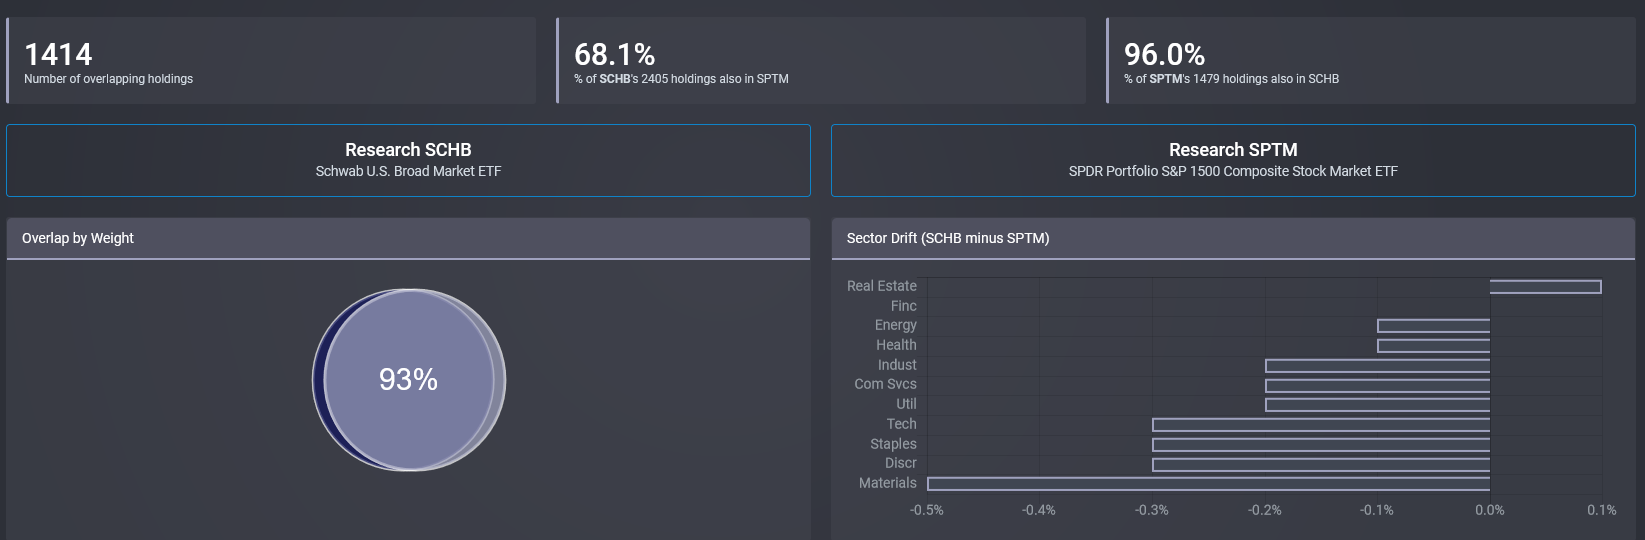Image resolution: width=1645 pixels, height=540 pixels.
Task: Click the Tech sector bar
Action: pos(1321,425)
